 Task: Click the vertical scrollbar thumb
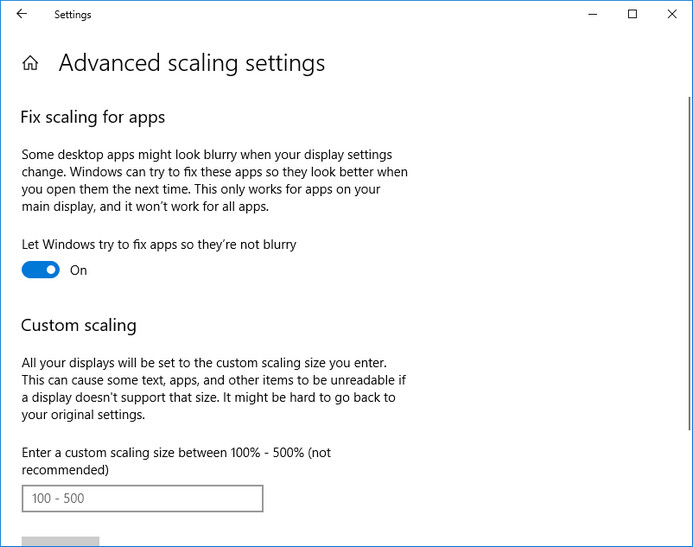tap(689, 263)
